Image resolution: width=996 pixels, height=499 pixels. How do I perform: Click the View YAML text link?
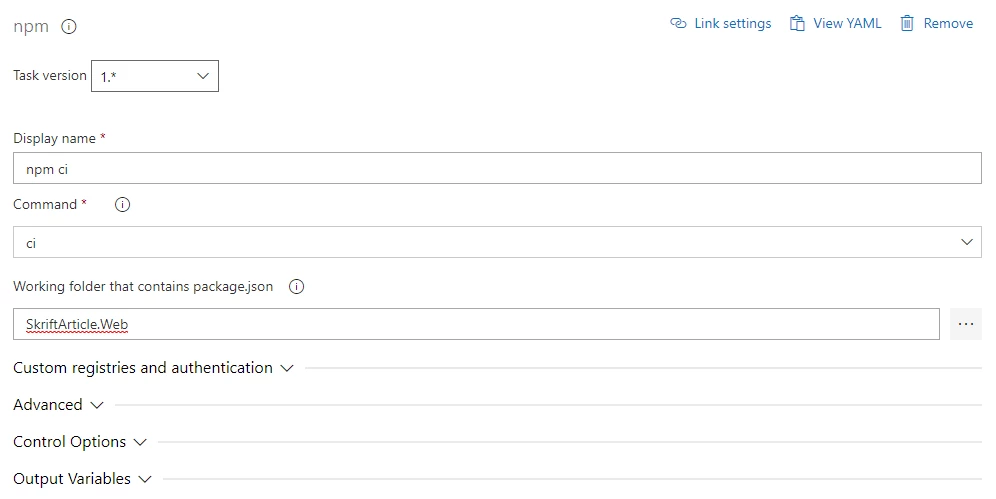[847, 23]
